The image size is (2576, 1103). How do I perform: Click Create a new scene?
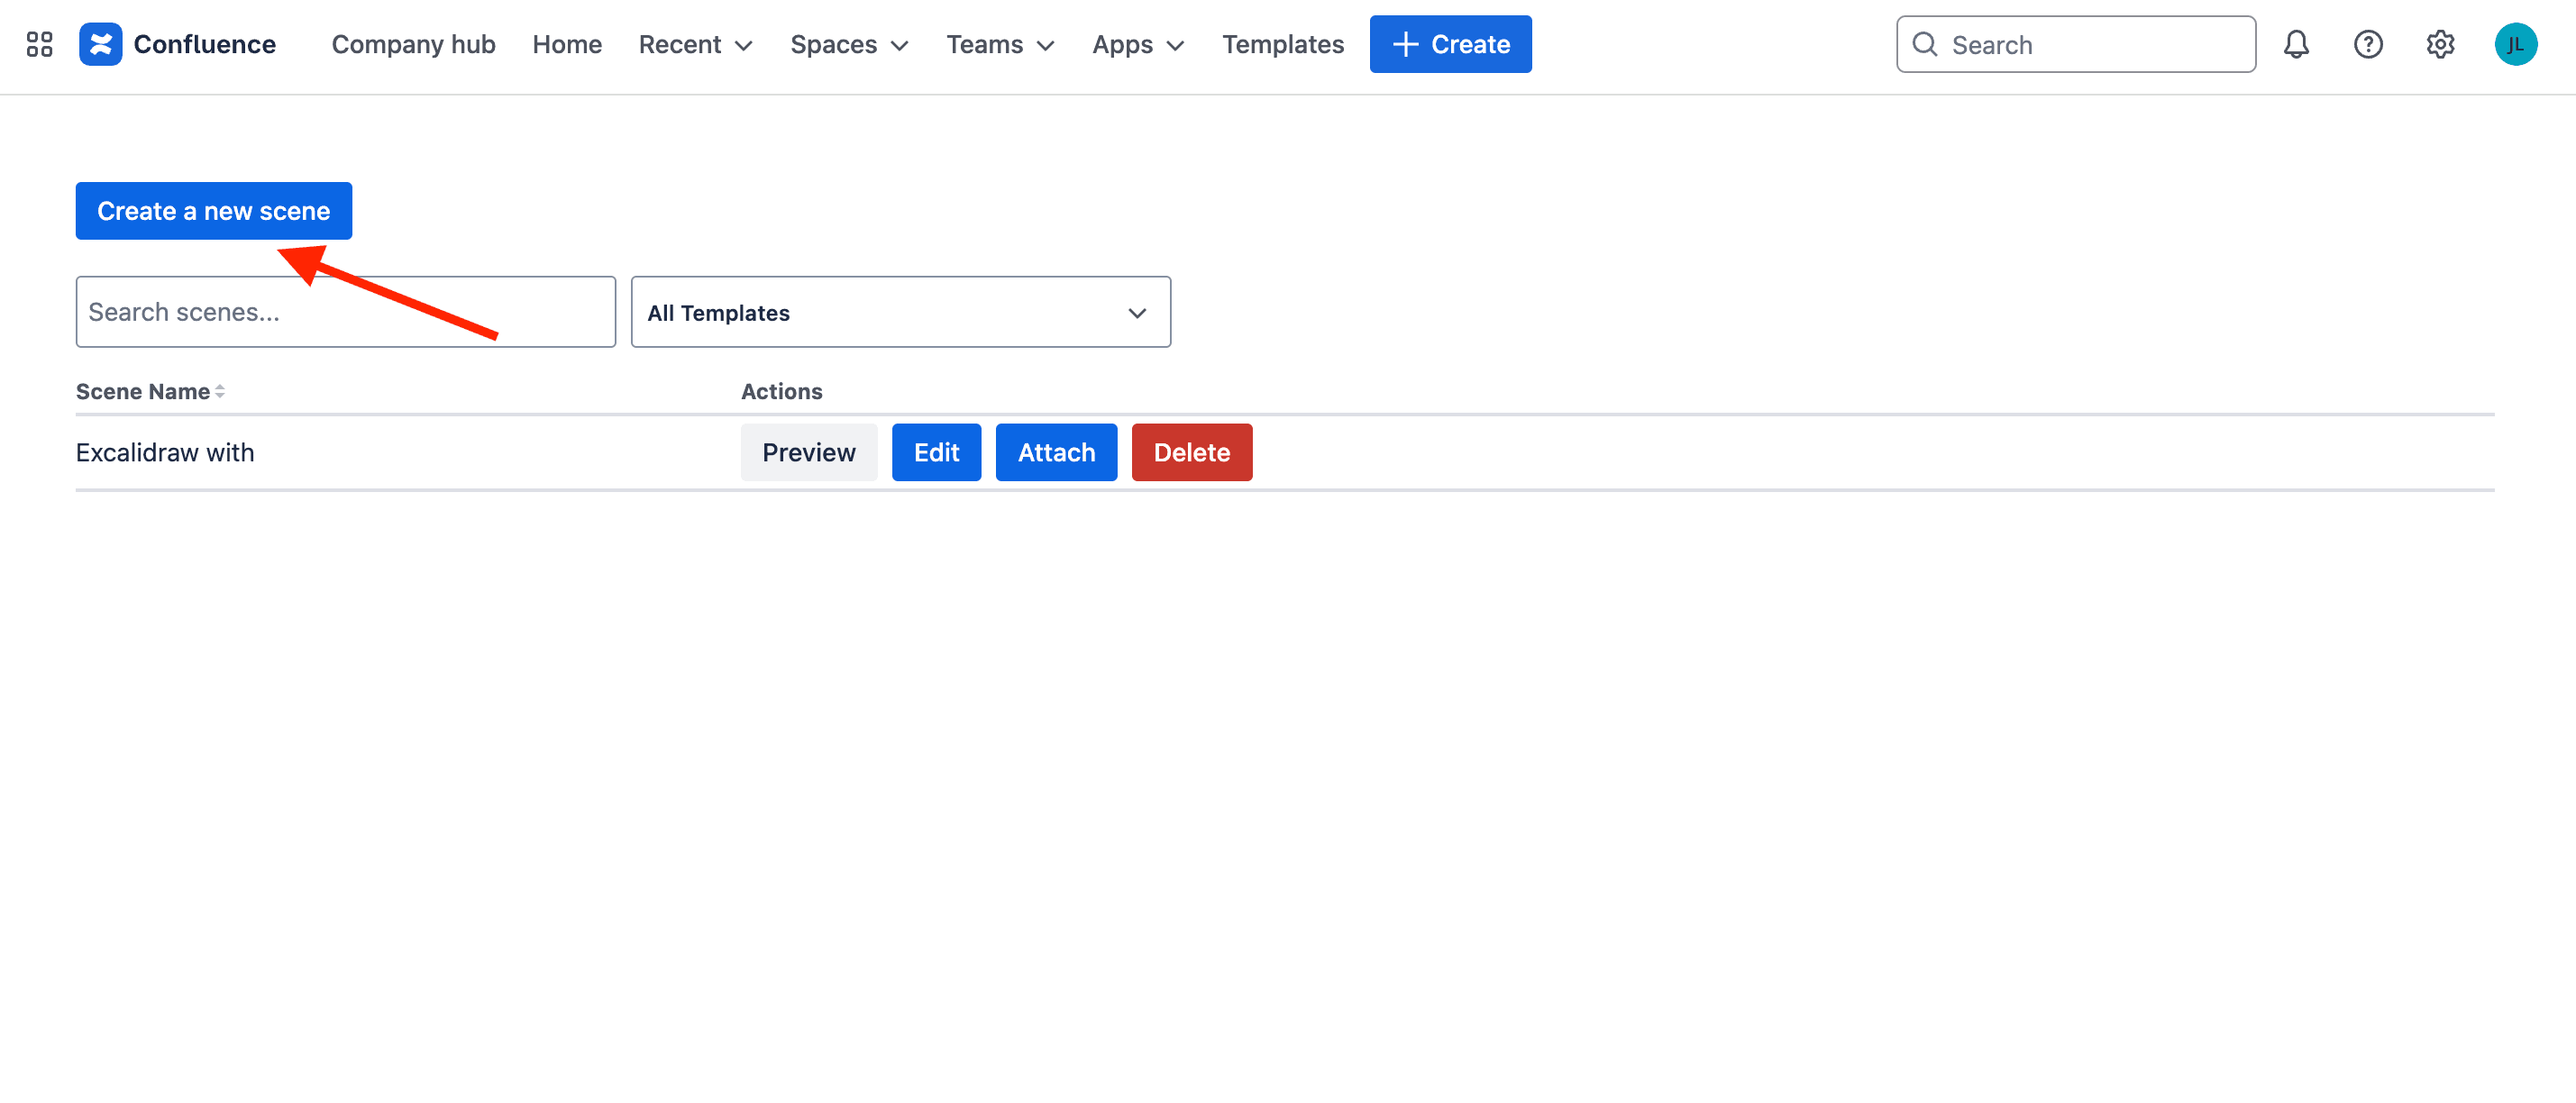[x=213, y=211]
